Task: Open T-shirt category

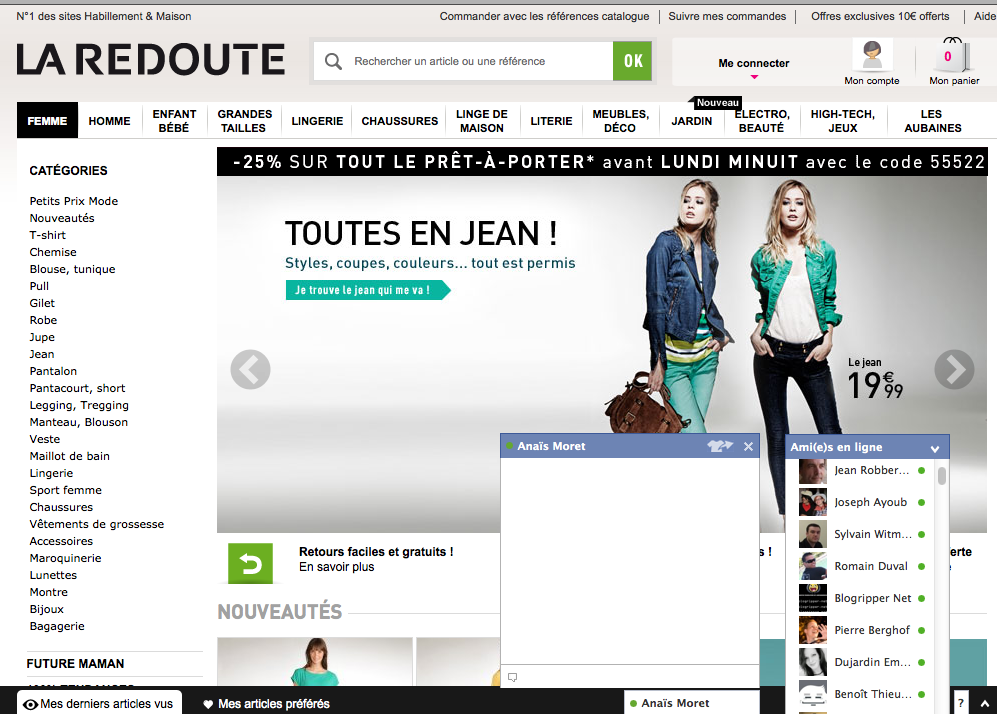Action: click(47, 235)
